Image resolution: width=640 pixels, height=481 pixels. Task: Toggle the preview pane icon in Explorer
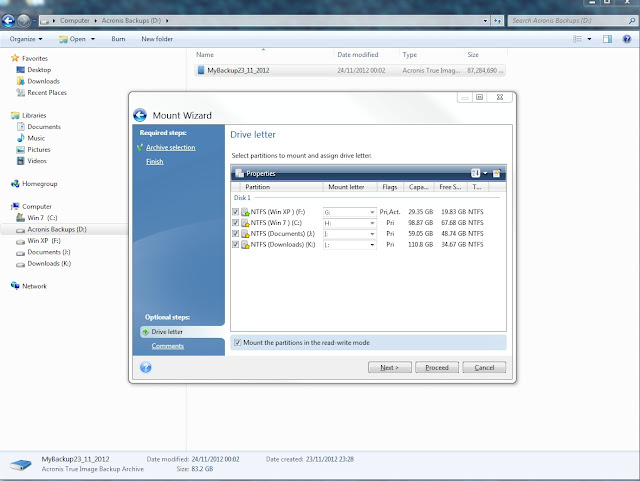[x=607, y=39]
